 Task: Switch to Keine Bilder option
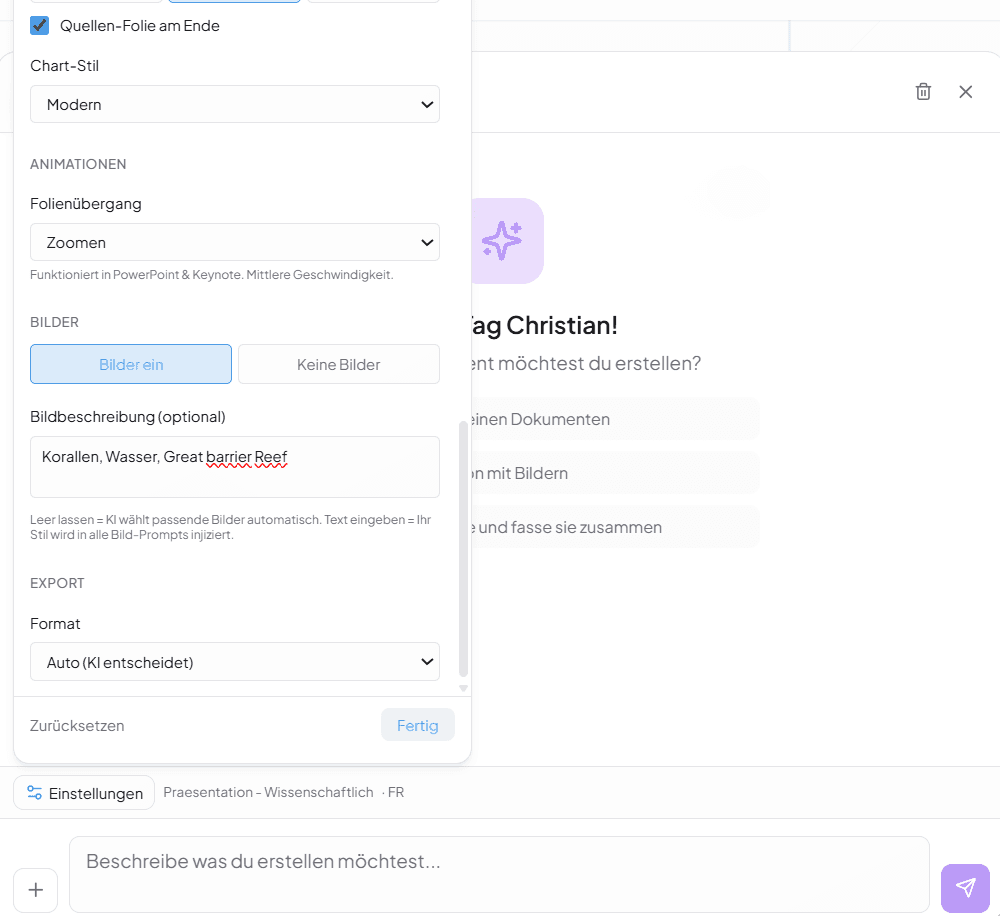[338, 364]
